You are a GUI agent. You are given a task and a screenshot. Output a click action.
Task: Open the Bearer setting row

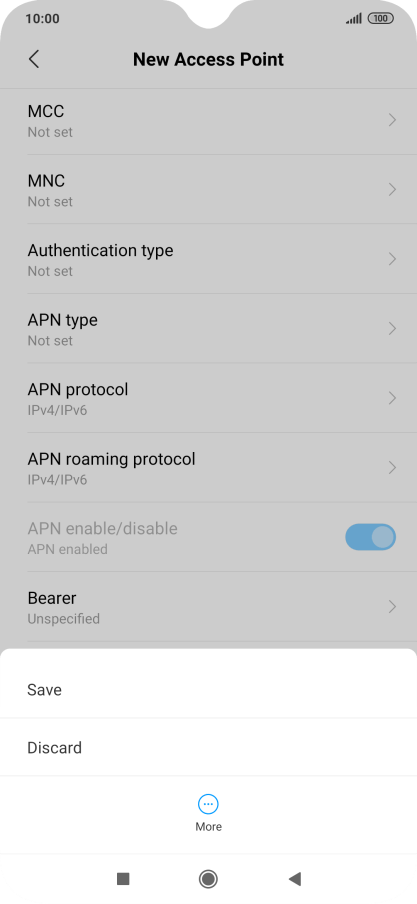click(208, 607)
